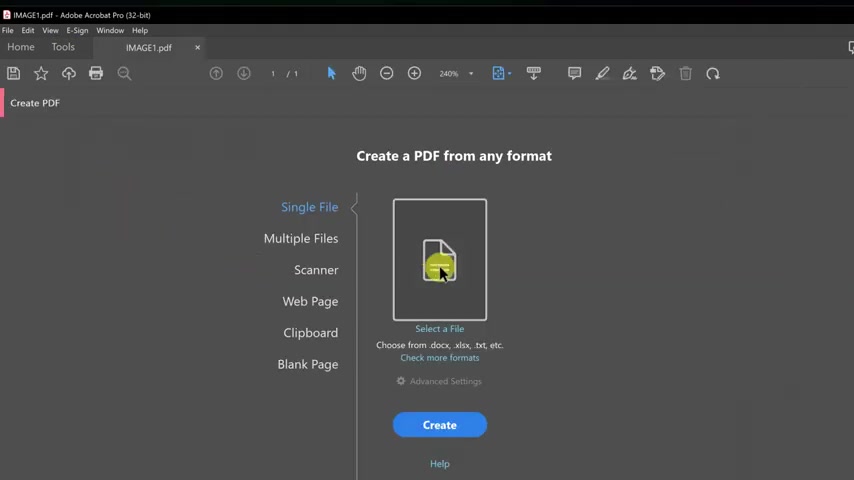
Task: Go to next page arrow icon
Action: (244, 74)
